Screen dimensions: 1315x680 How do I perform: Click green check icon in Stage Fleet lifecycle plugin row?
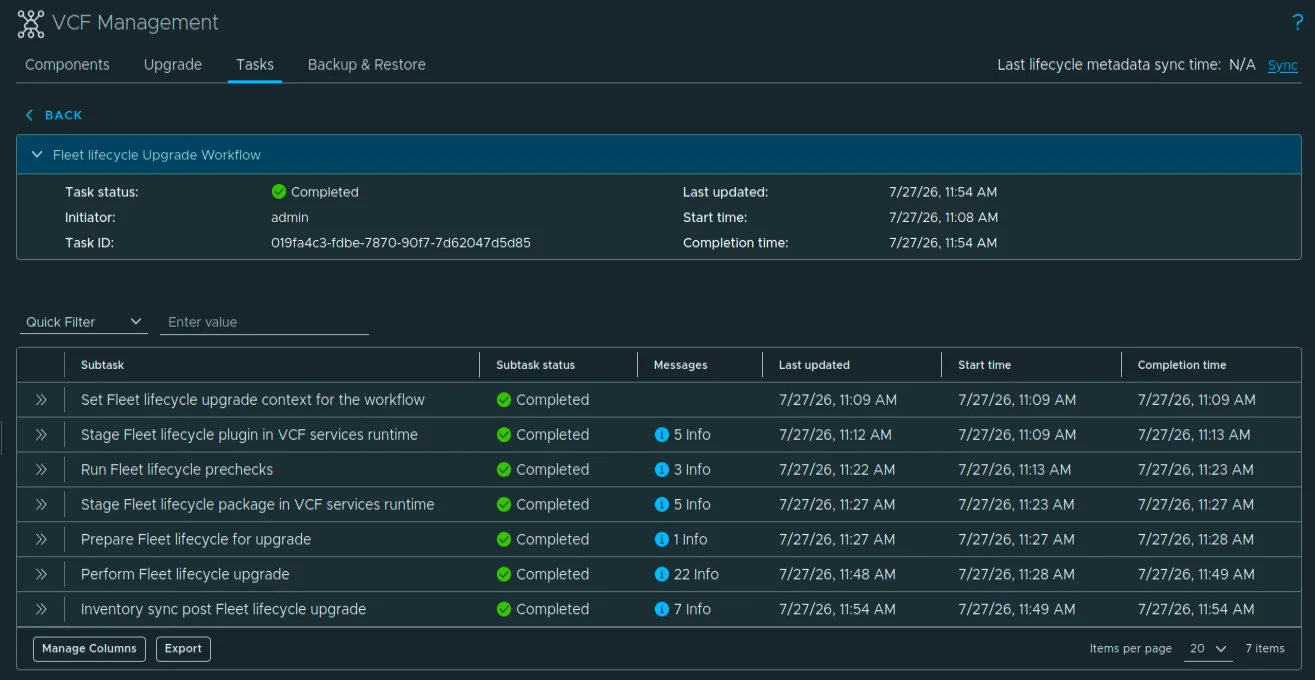tap(504, 435)
